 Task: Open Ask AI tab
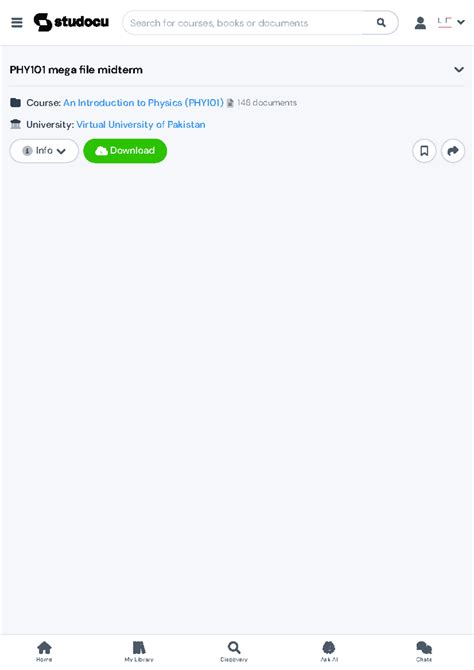pos(329,652)
